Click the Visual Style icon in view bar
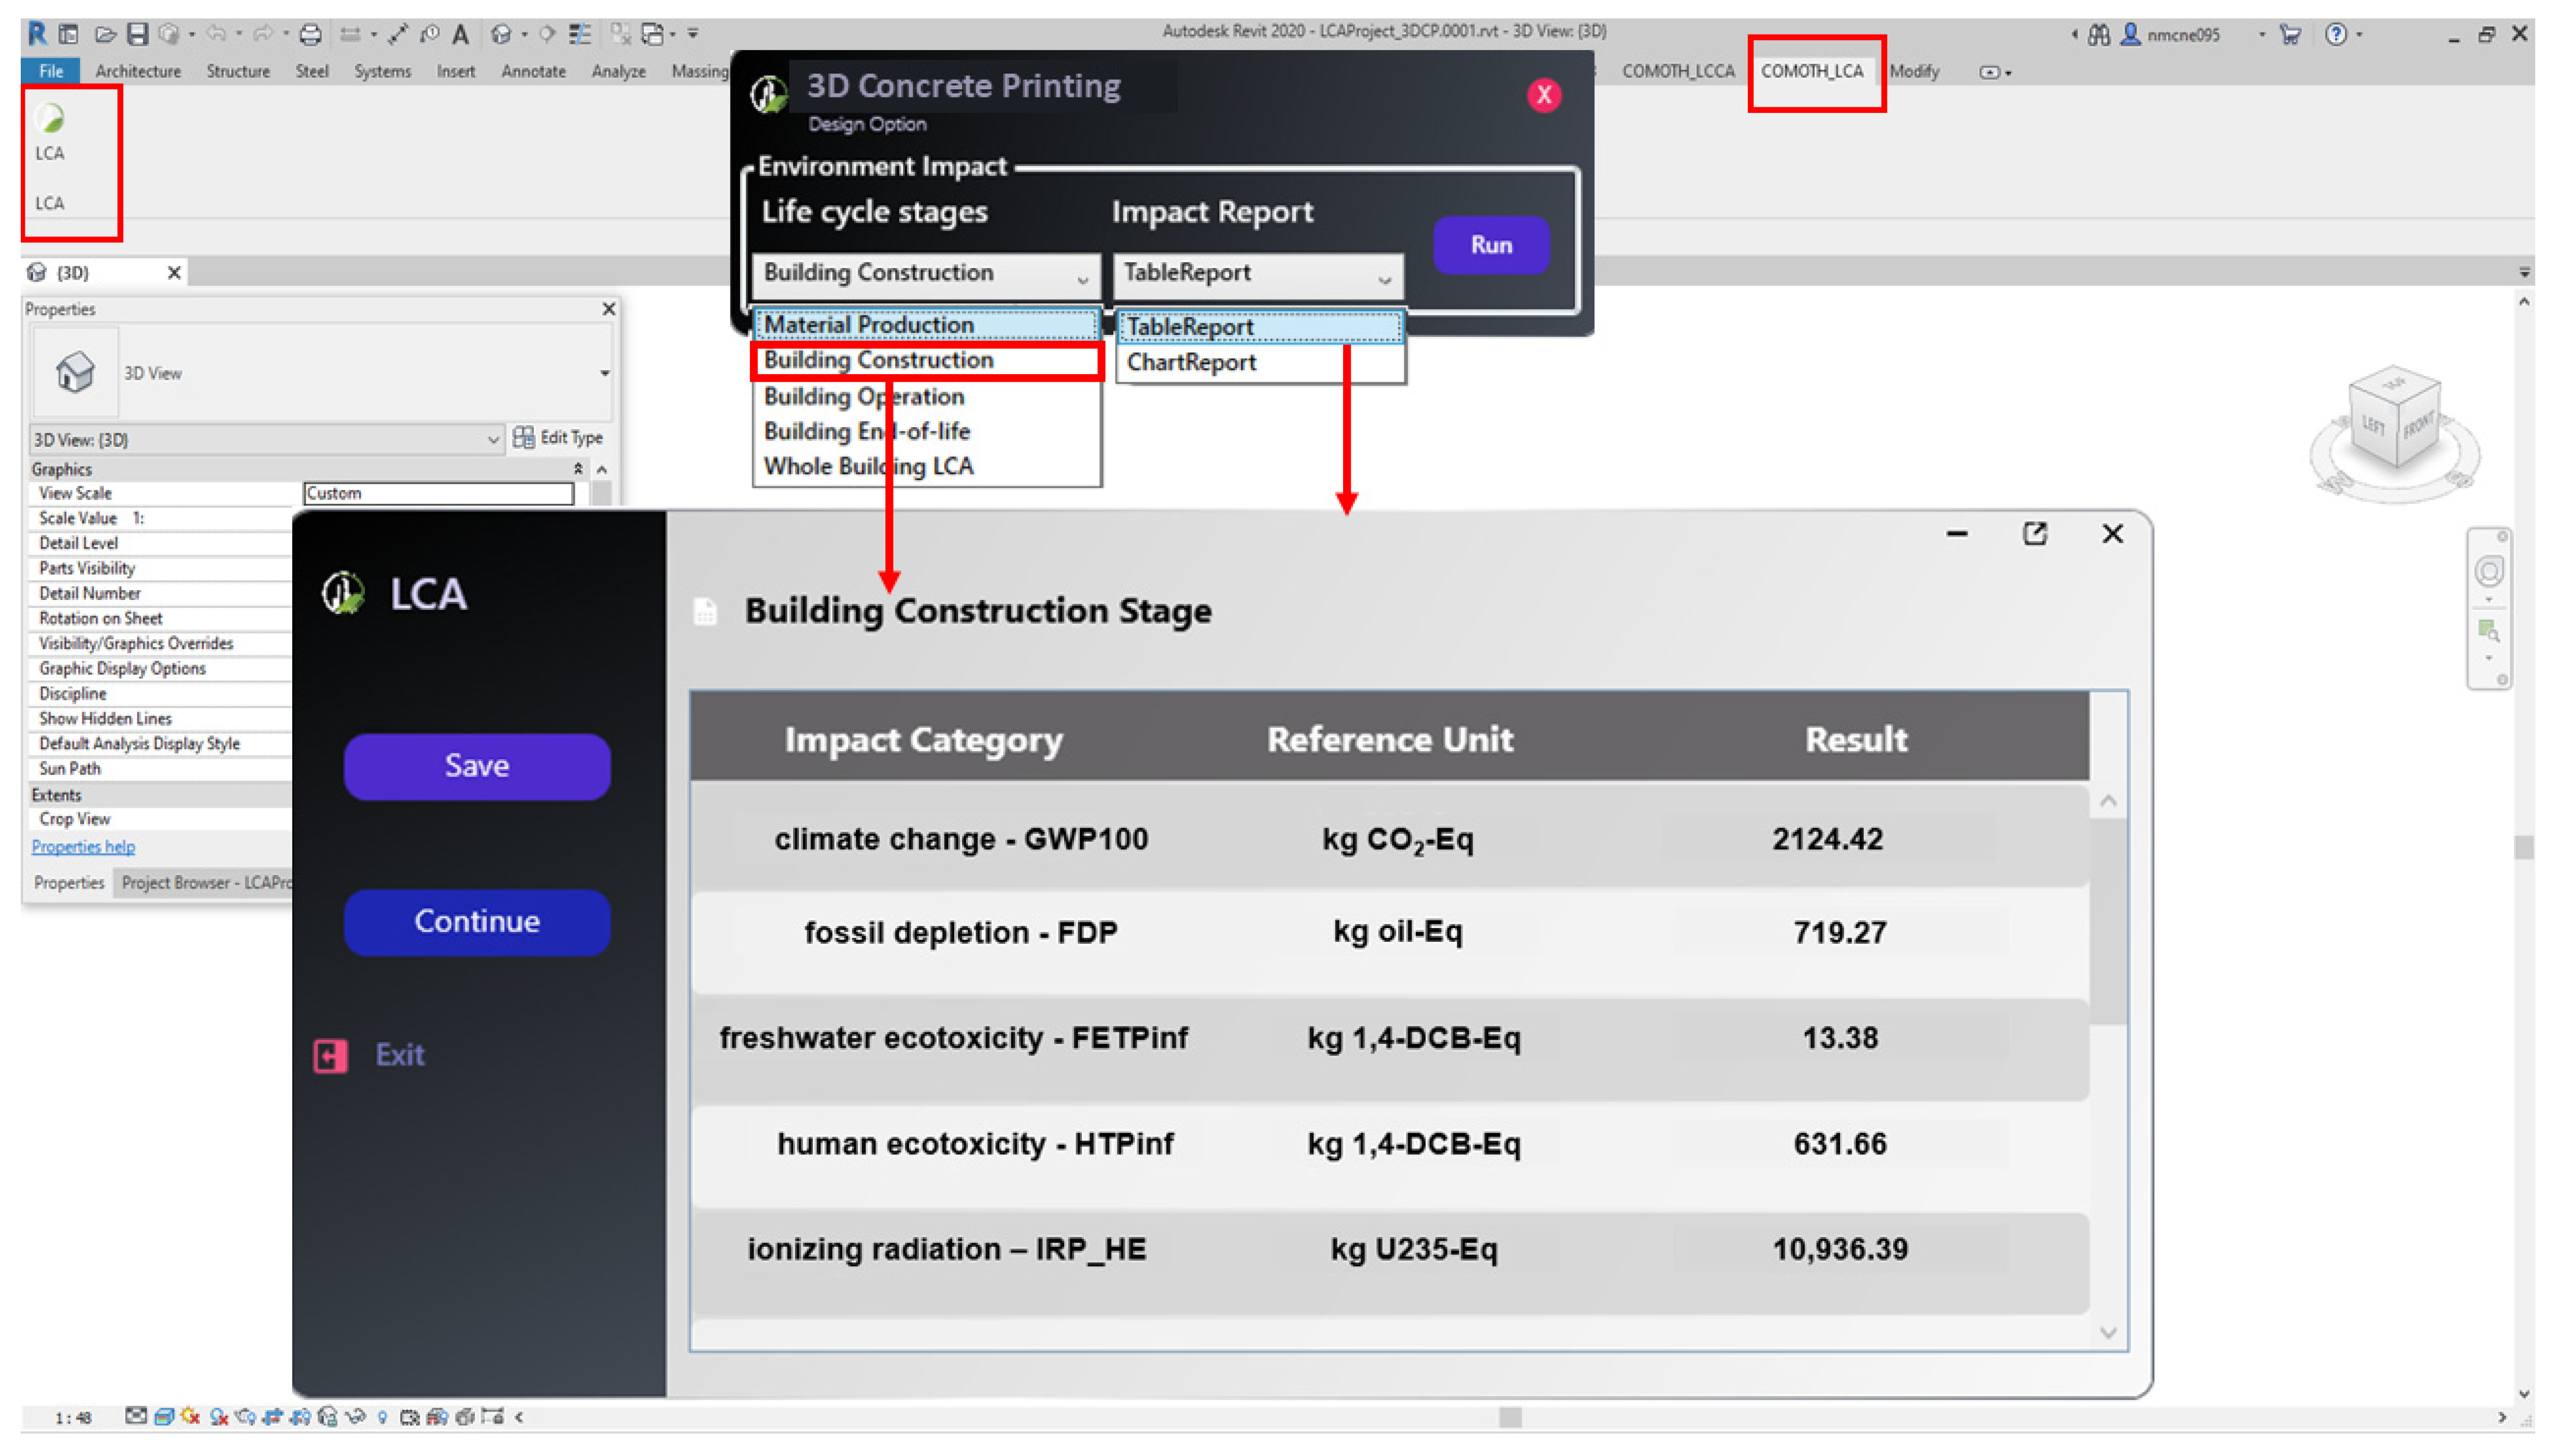Image resolution: width=2556 pixels, height=1456 pixels. (165, 1417)
